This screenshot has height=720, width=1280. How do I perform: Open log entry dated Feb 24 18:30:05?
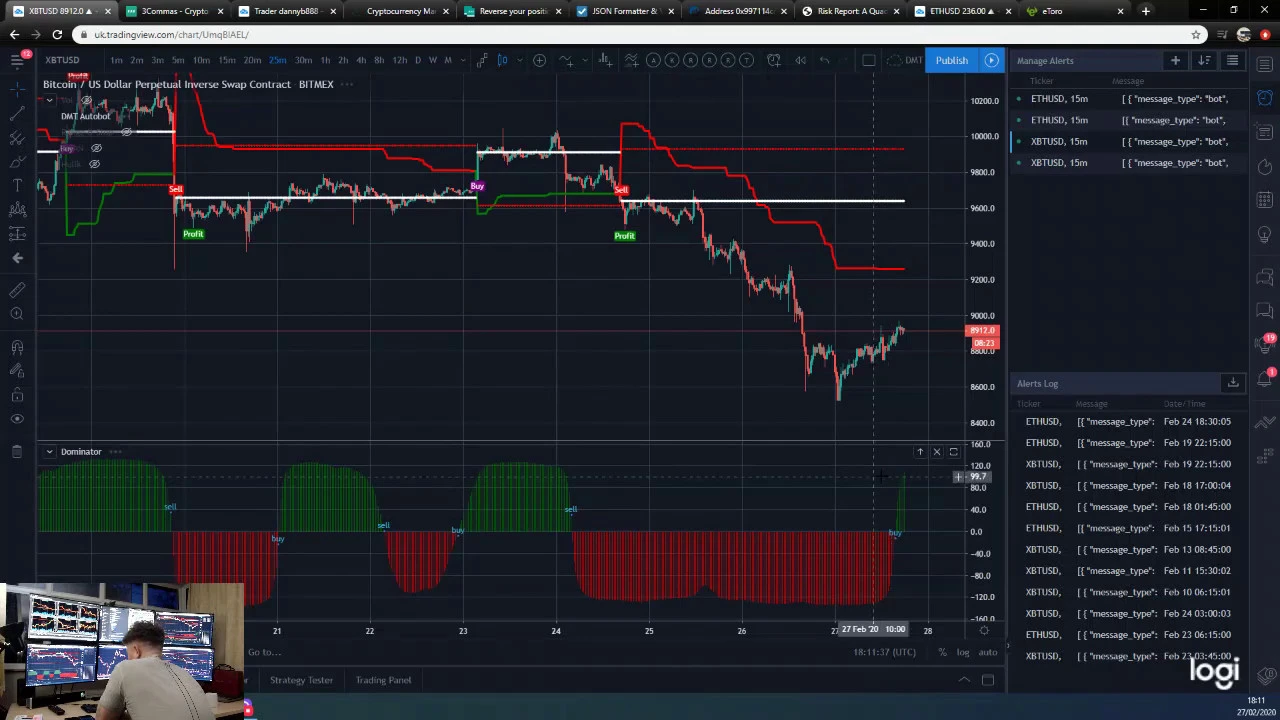coord(1127,421)
